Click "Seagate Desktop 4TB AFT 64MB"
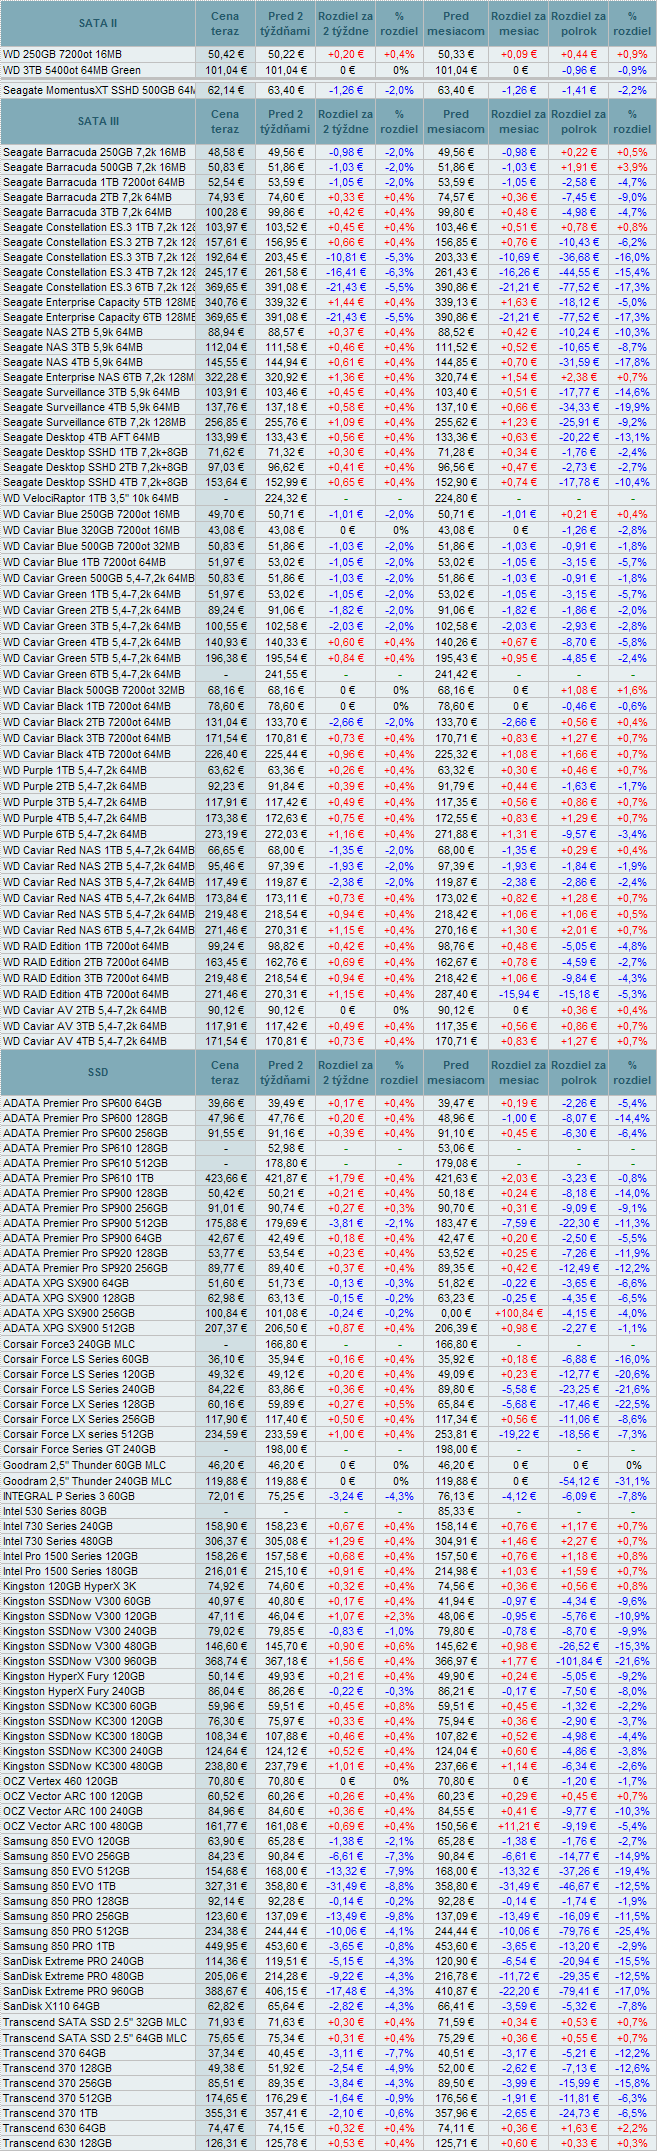The width and height of the screenshot is (657, 2151). click(x=81, y=437)
